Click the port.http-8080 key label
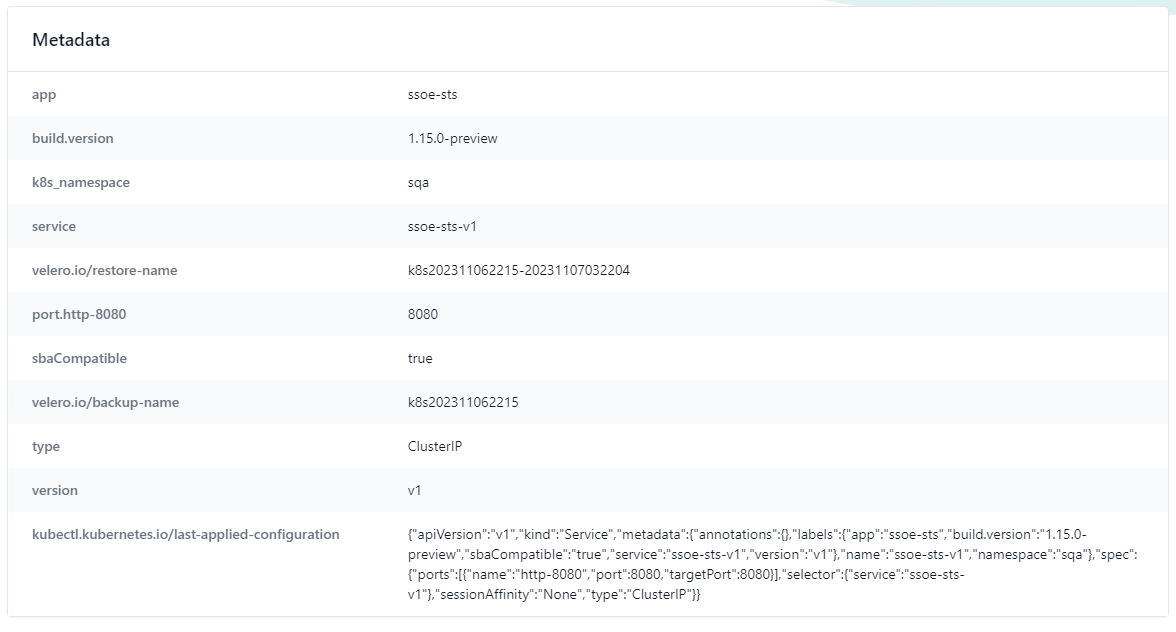The width and height of the screenshot is (1176, 632). click(79, 314)
